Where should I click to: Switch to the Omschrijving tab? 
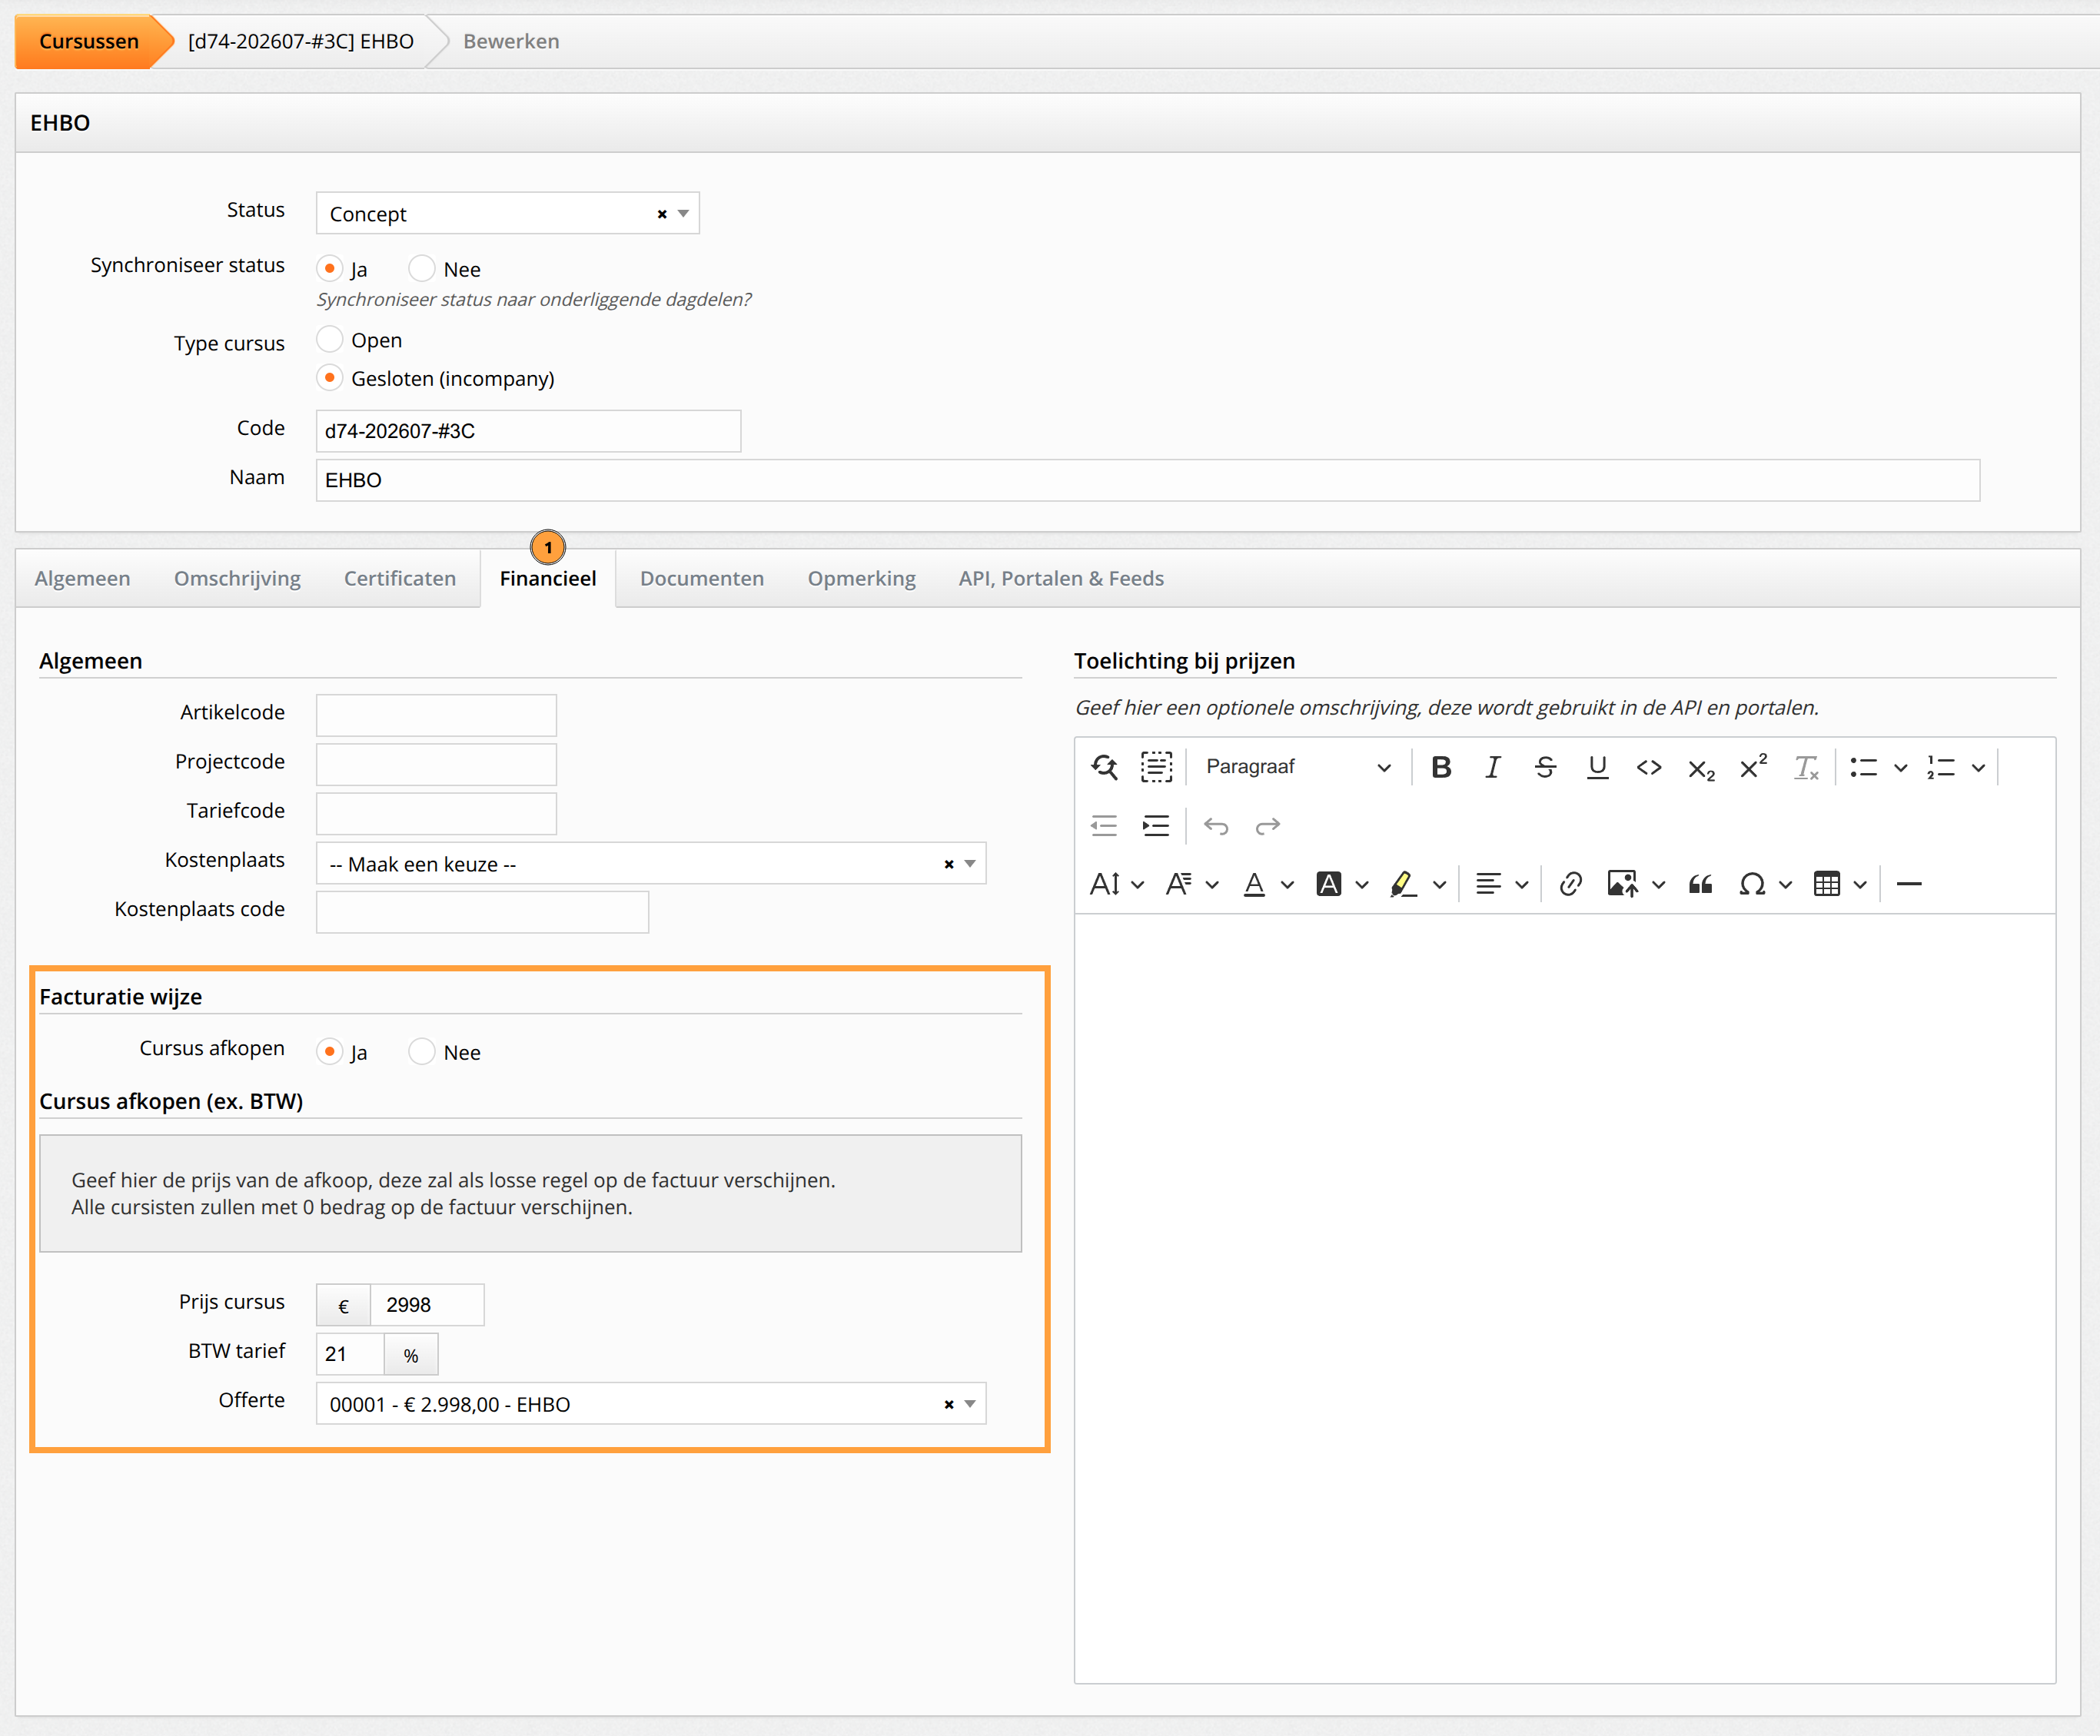pos(237,578)
